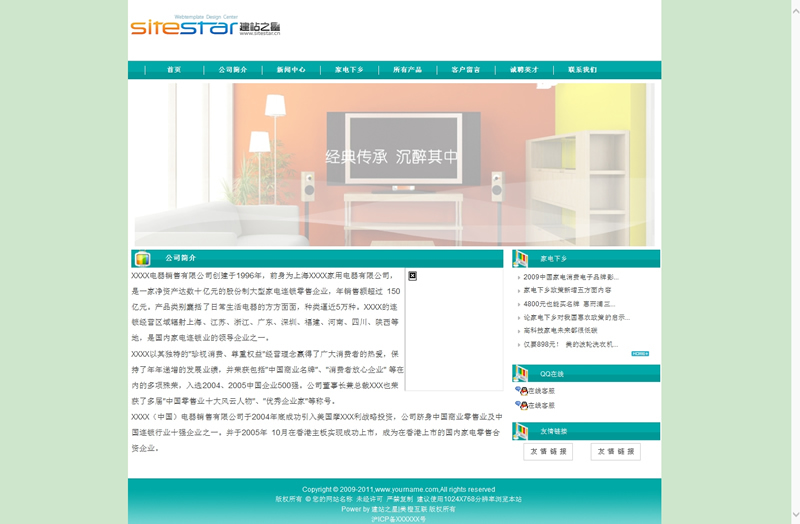The image size is (800, 524).
Task: Open 客户留言 in the navigation bar
Action: click(466, 70)
